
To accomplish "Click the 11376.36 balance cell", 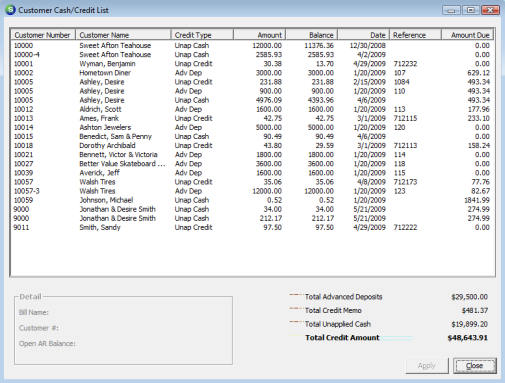I will (319, 46).
